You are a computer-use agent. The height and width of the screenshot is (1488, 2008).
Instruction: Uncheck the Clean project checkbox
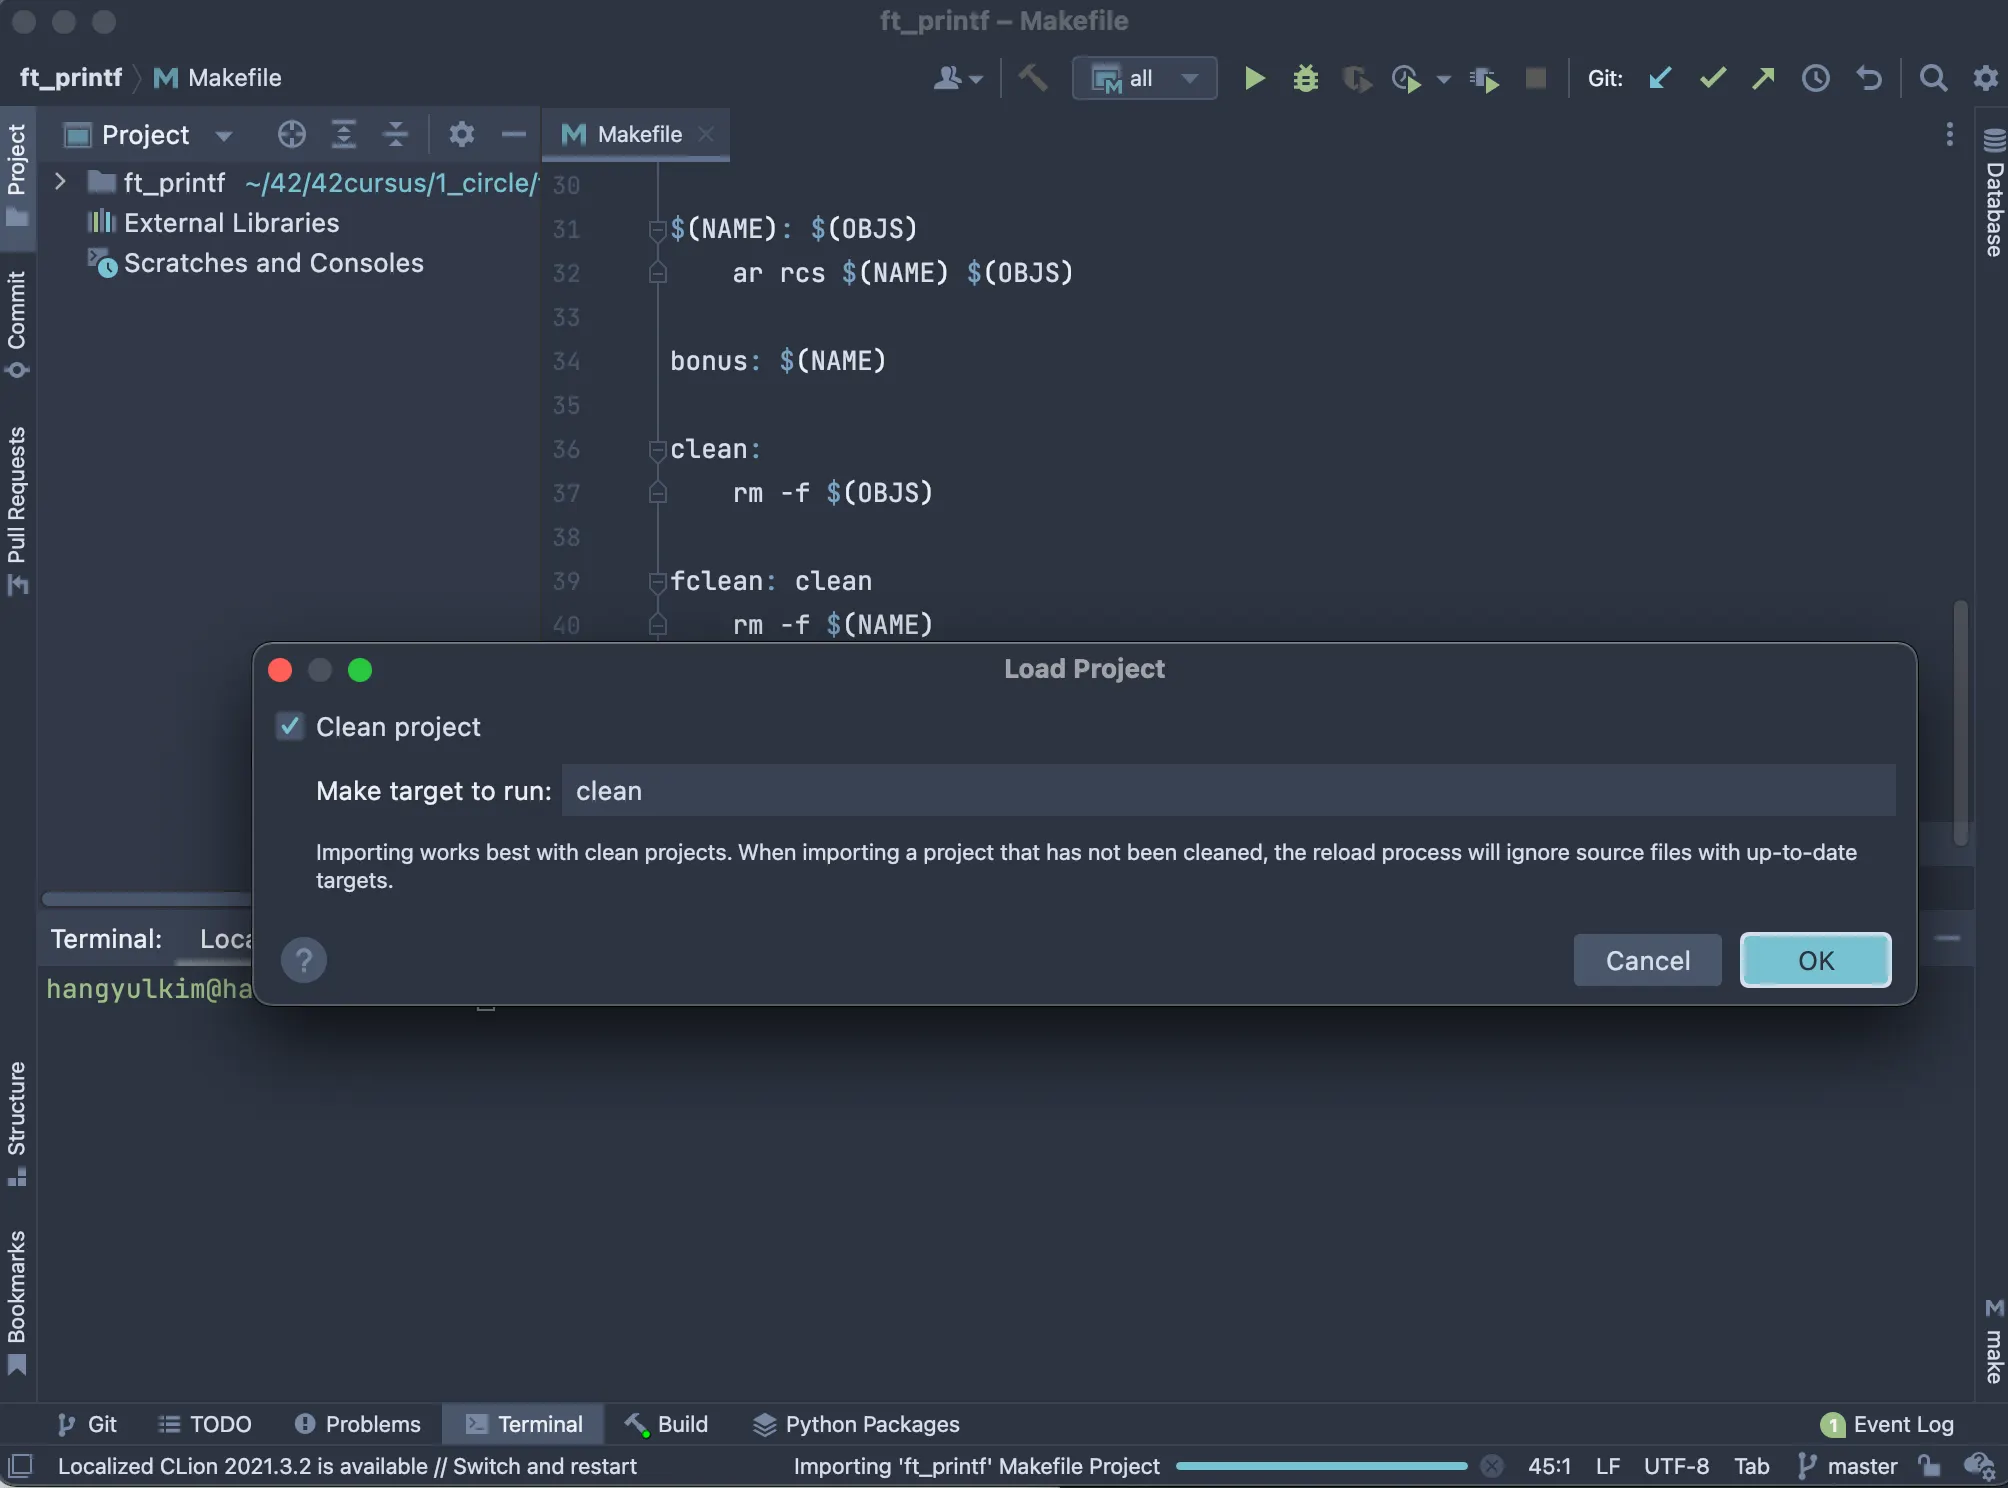(290, 727)
